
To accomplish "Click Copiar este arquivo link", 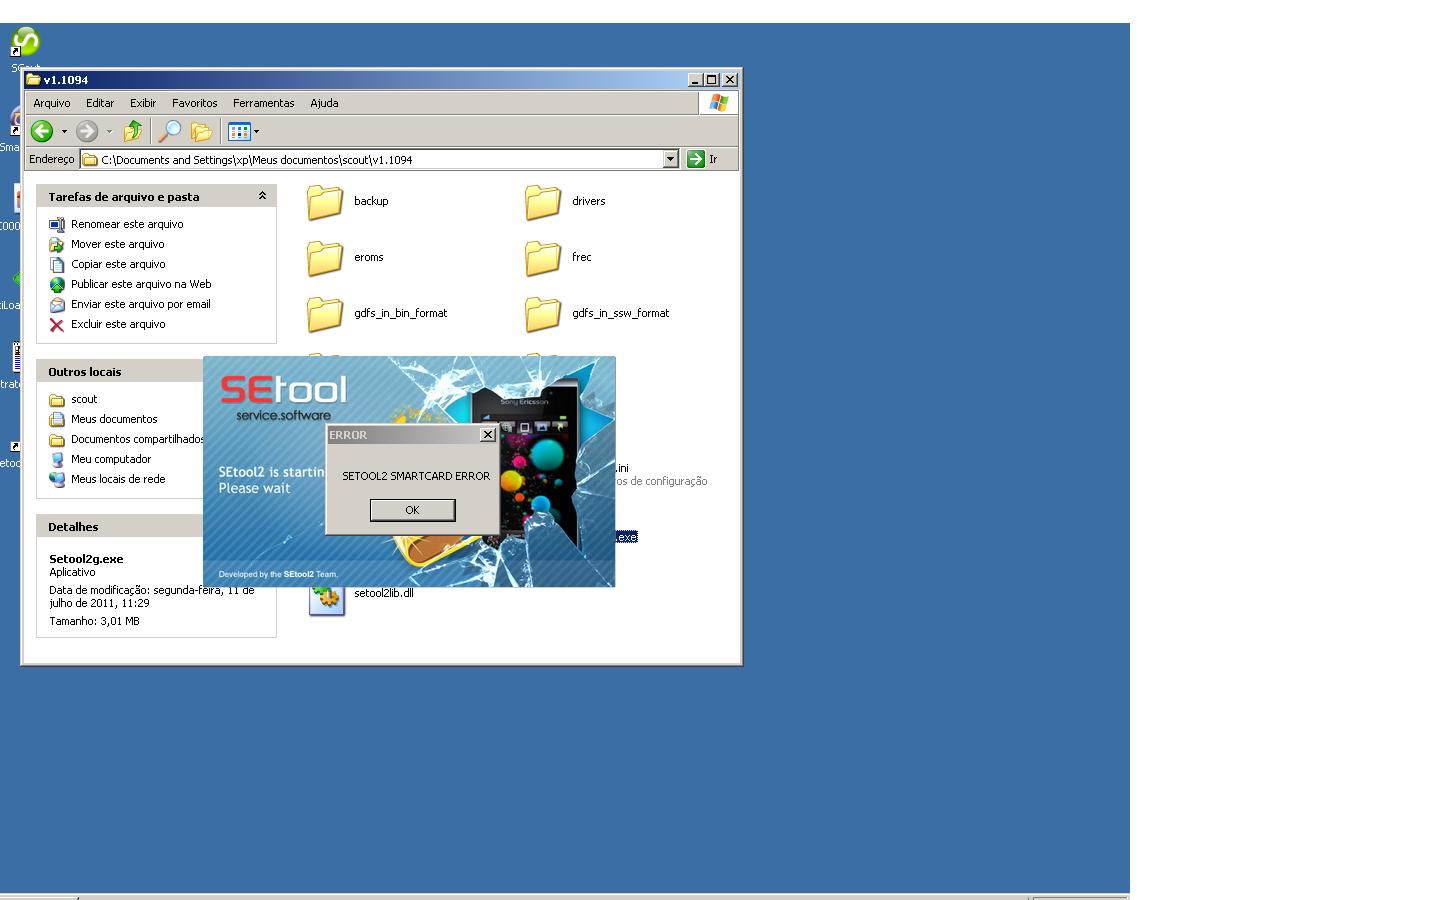I will [118, 264].
